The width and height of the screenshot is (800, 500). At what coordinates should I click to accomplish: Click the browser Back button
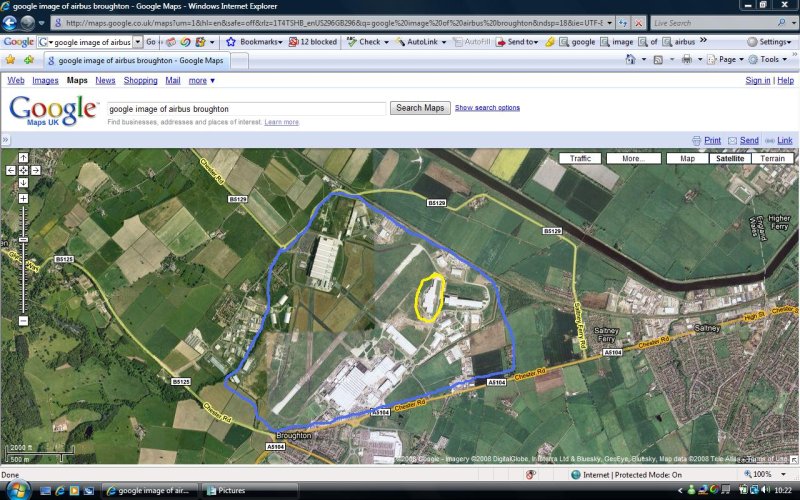tap(10, 22)
